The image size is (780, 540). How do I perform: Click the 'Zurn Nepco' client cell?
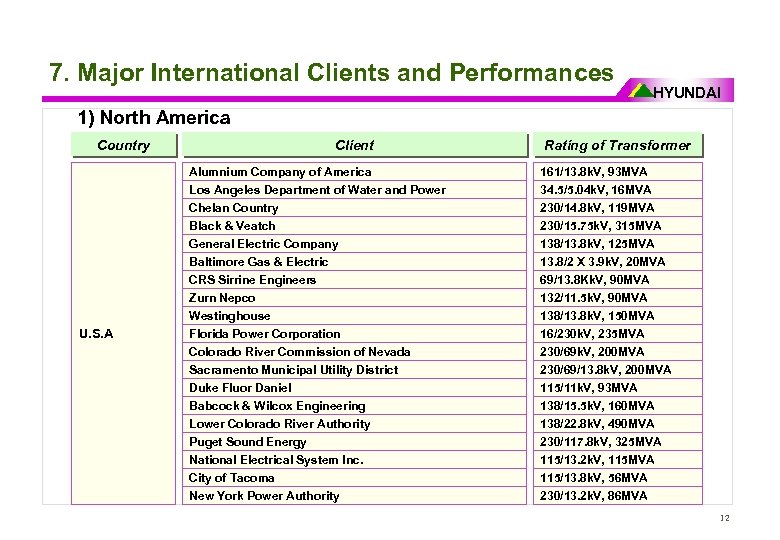354,297
